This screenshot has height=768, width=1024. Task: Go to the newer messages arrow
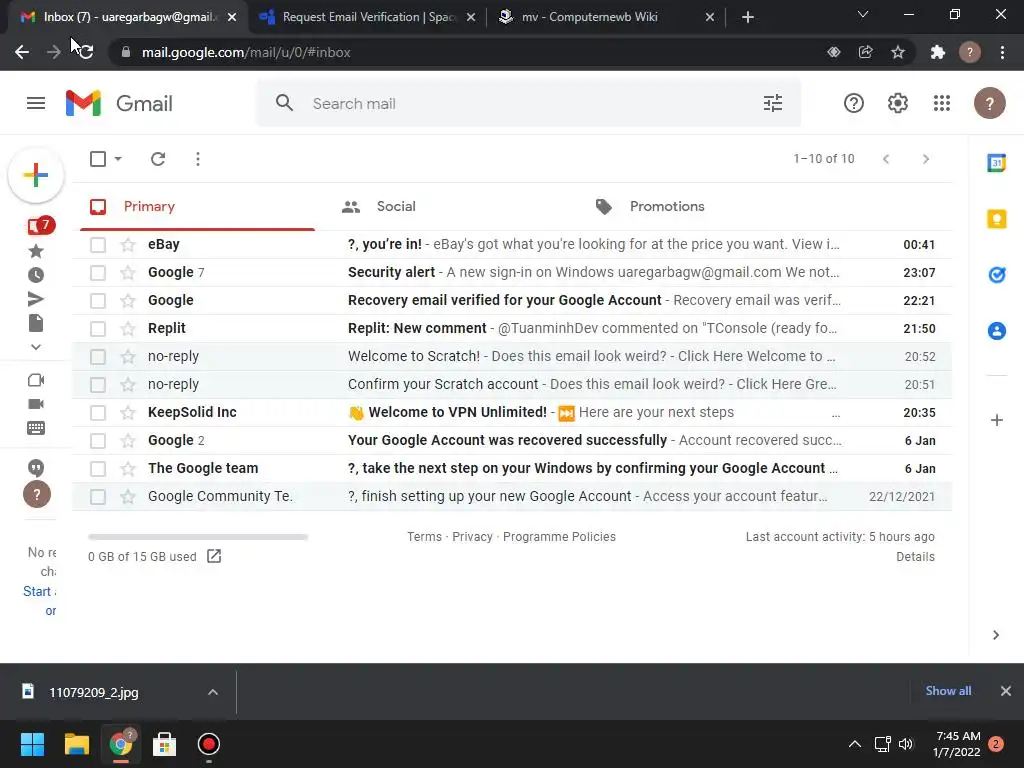point(886,159)
